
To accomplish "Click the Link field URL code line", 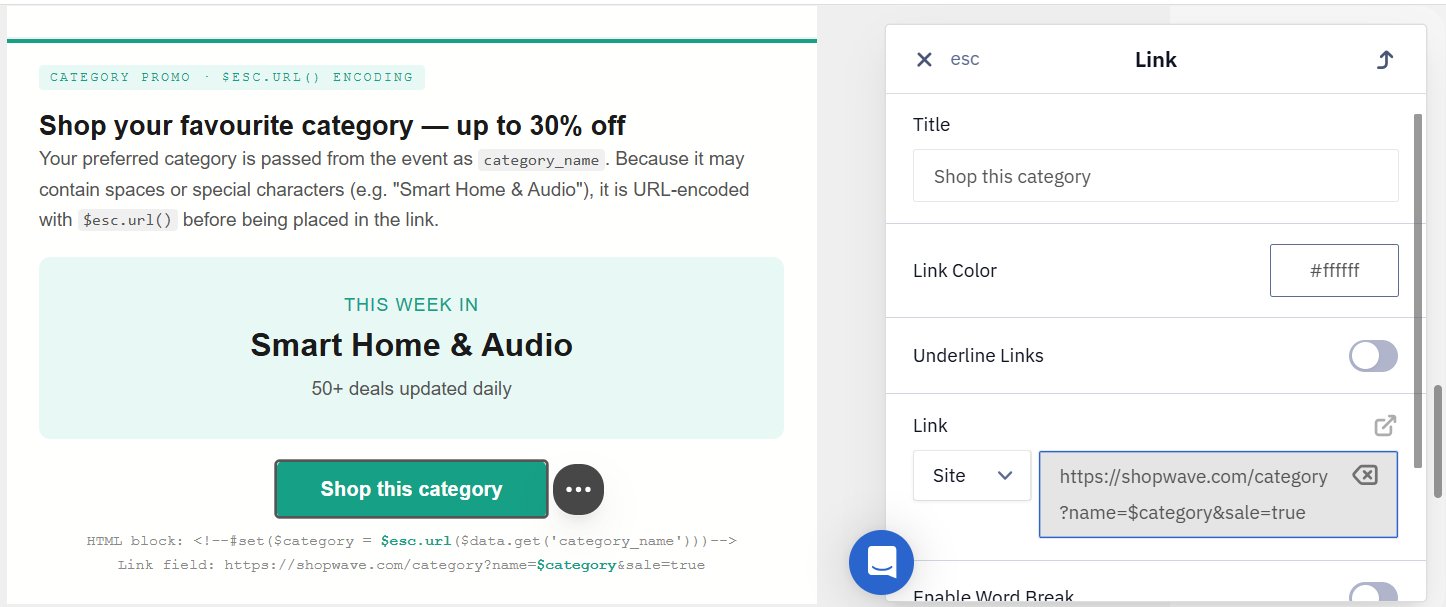I will [x=411, y=565].
